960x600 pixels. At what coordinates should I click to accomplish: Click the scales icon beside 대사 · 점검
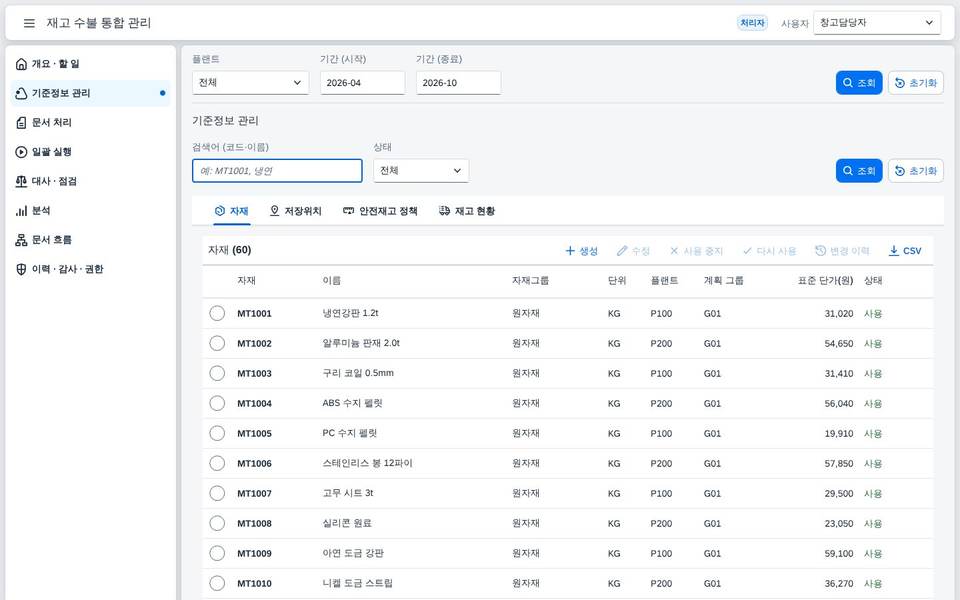[21, 181]
